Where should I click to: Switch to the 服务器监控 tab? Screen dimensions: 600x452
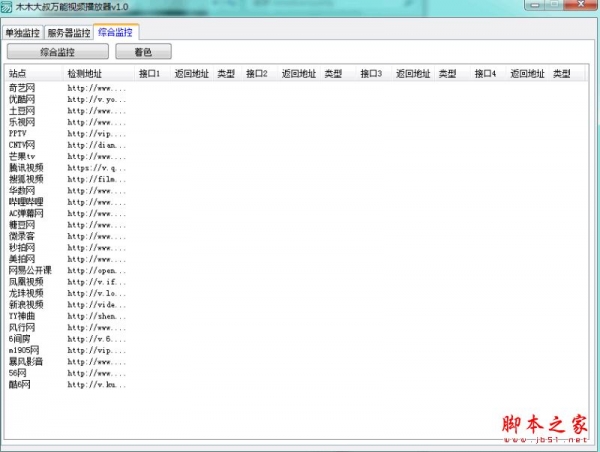(69, 33)
